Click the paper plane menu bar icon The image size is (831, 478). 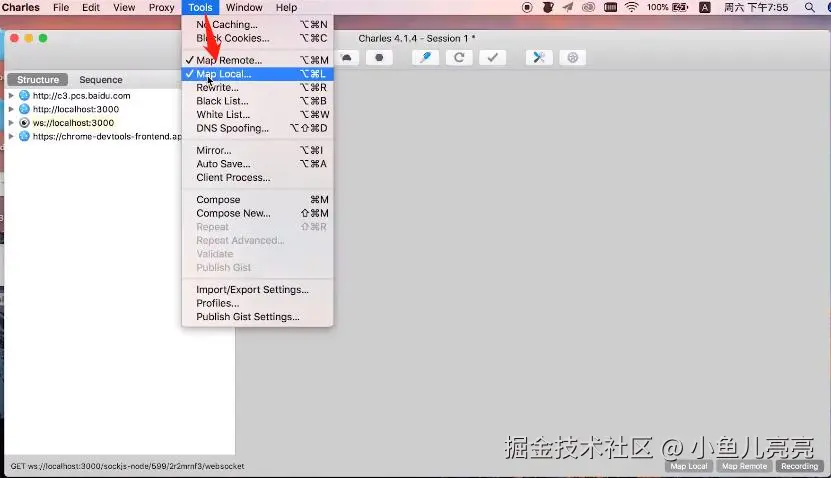click(568, 7)
